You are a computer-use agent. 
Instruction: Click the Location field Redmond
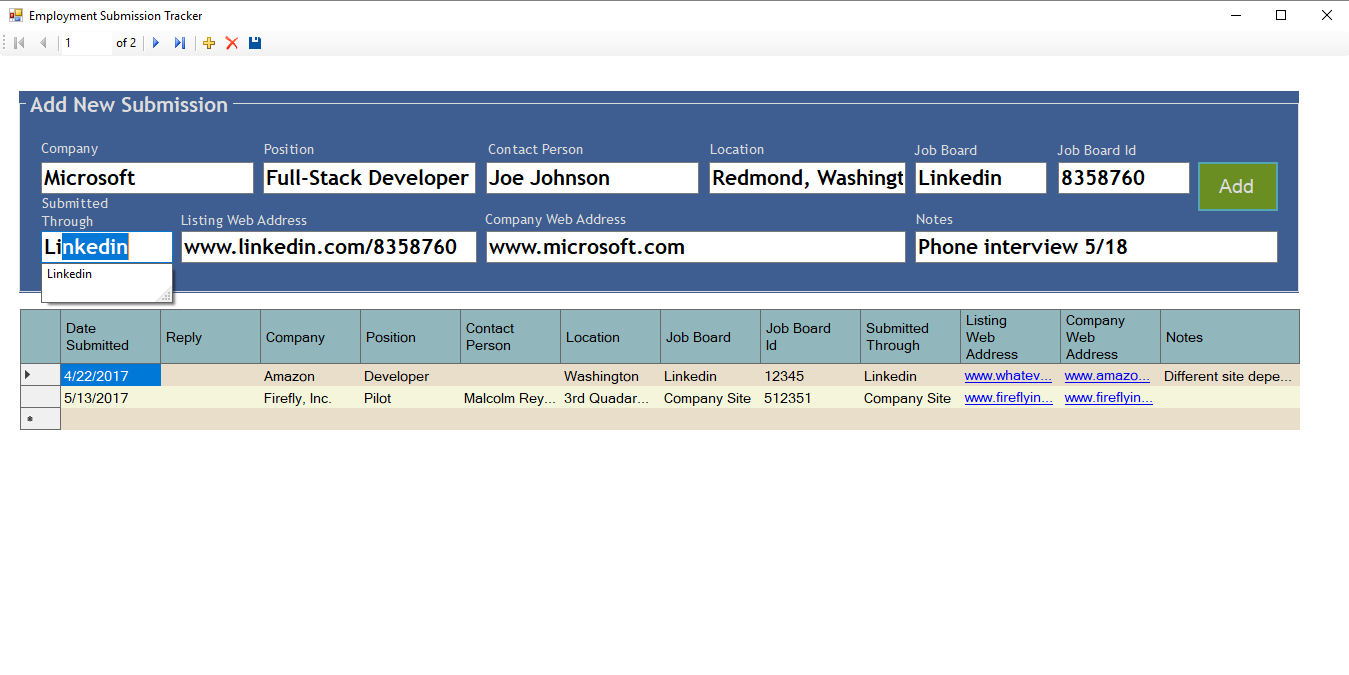(808, 178)
